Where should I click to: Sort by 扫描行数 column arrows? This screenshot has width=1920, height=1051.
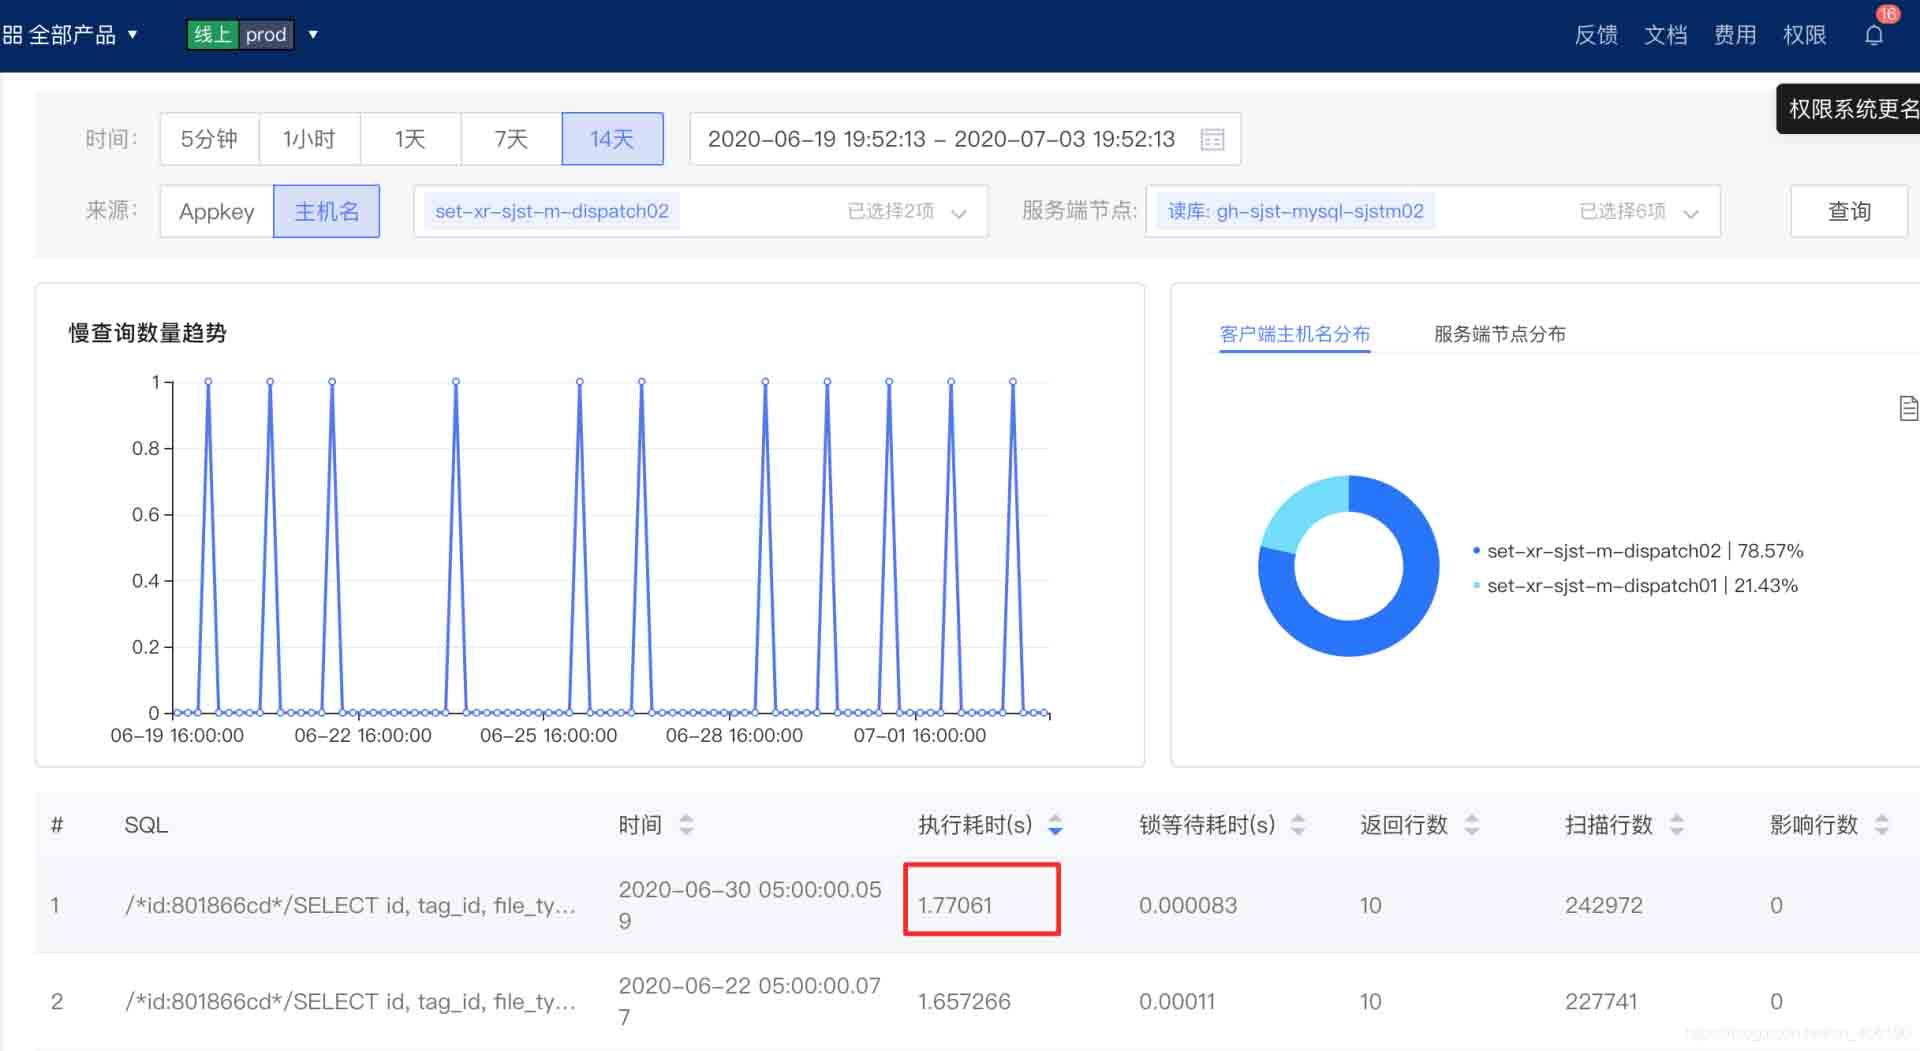pyautogui.click(x=1677, y=825)
